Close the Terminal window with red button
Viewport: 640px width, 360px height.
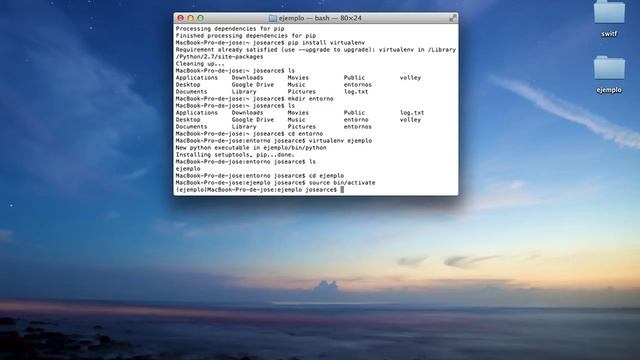(180, 18)
